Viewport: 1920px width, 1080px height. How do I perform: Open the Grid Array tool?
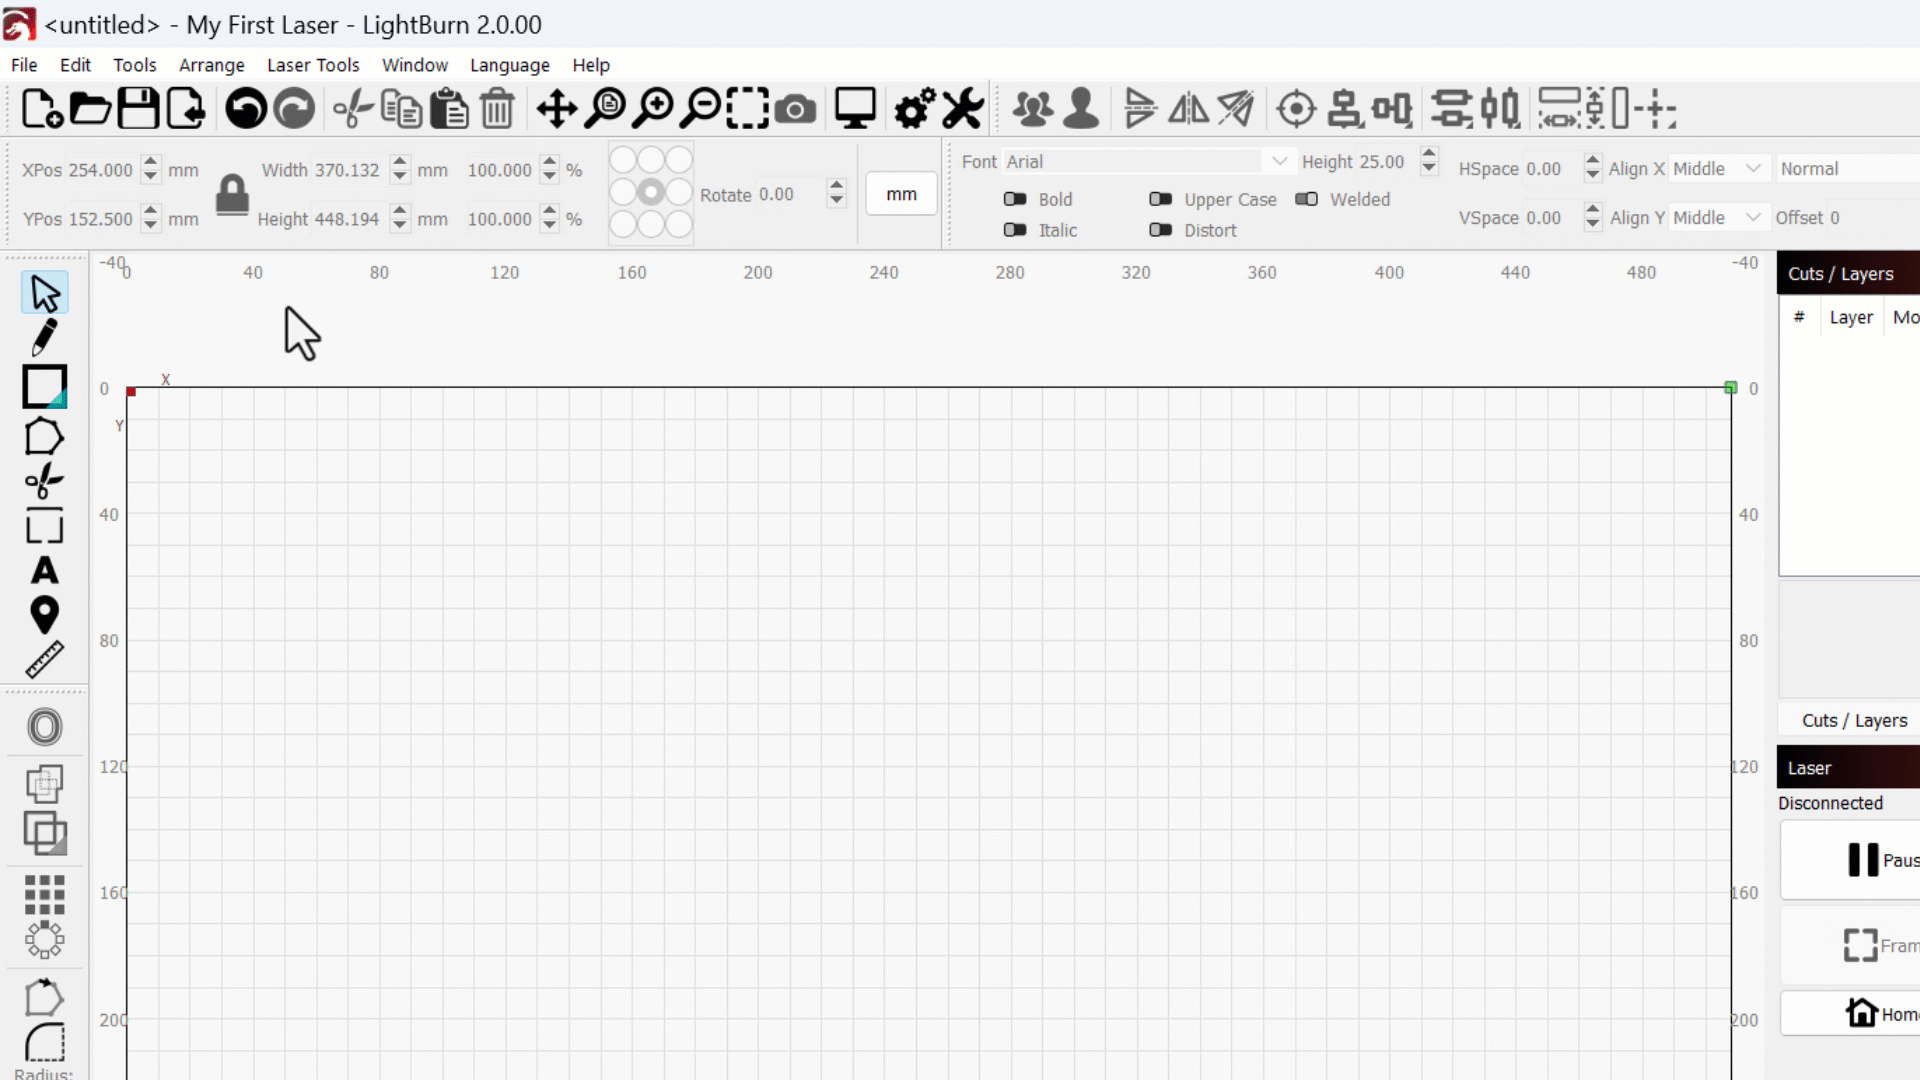[44, 894]
